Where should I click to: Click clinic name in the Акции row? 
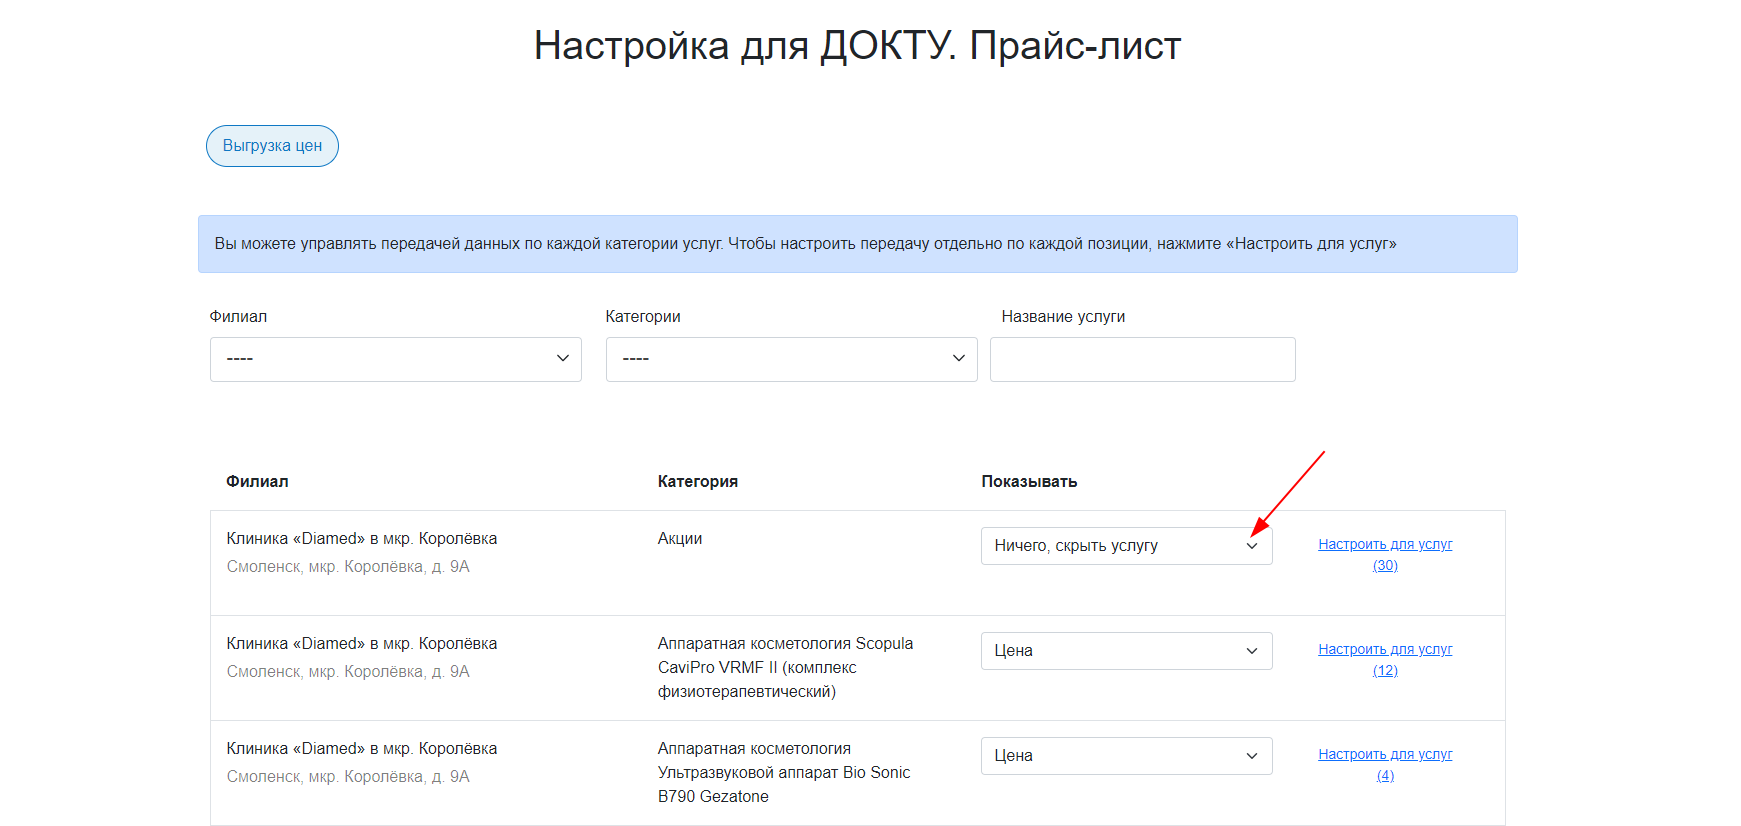tap(362, 539)
